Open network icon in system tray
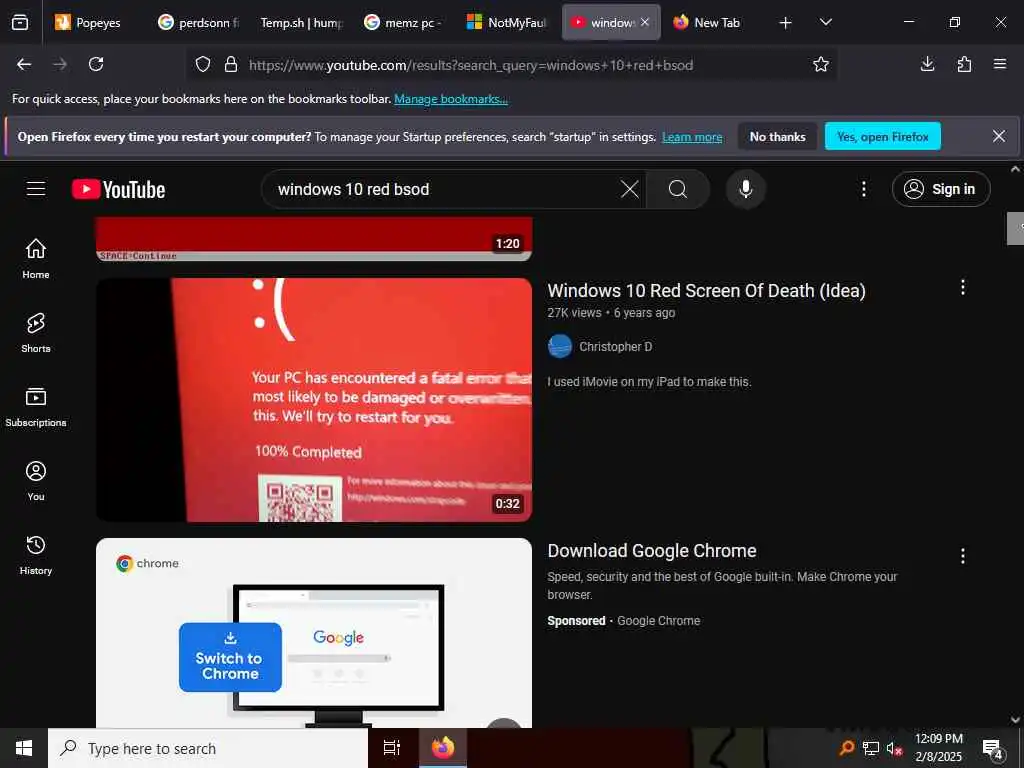The image size is (1024, 768). click(871, 748)
